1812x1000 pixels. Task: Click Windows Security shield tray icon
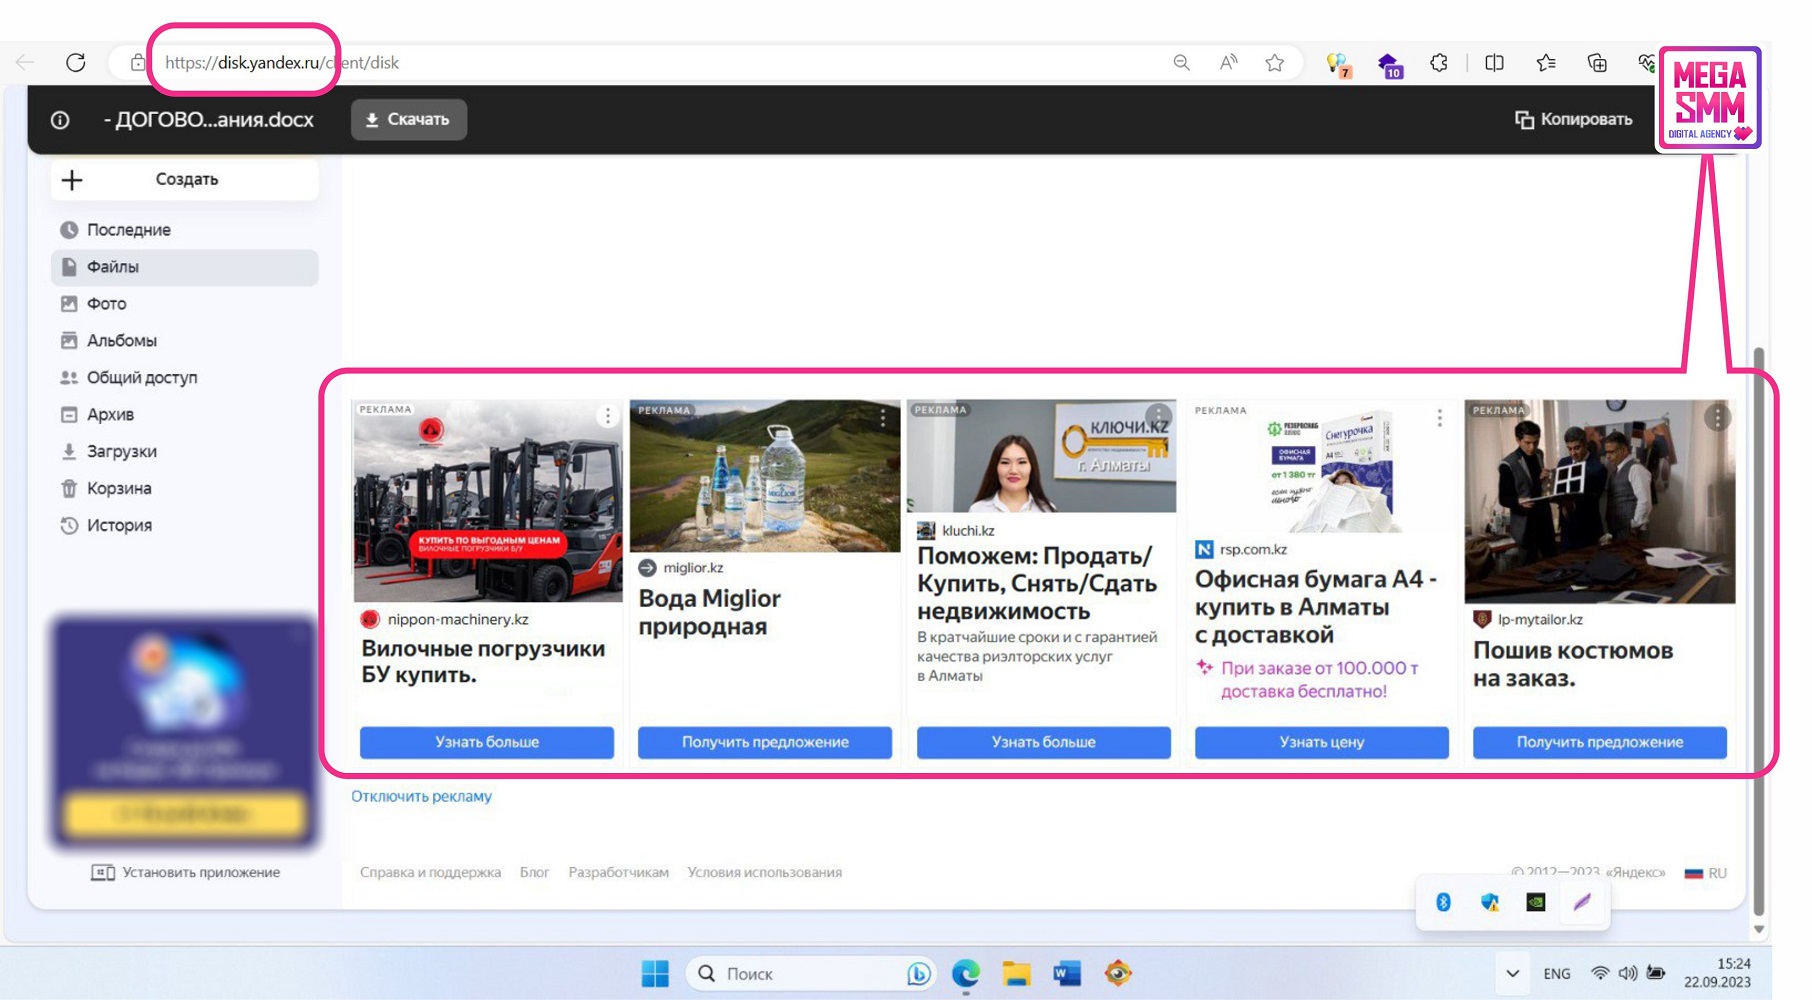point(1490,903)
